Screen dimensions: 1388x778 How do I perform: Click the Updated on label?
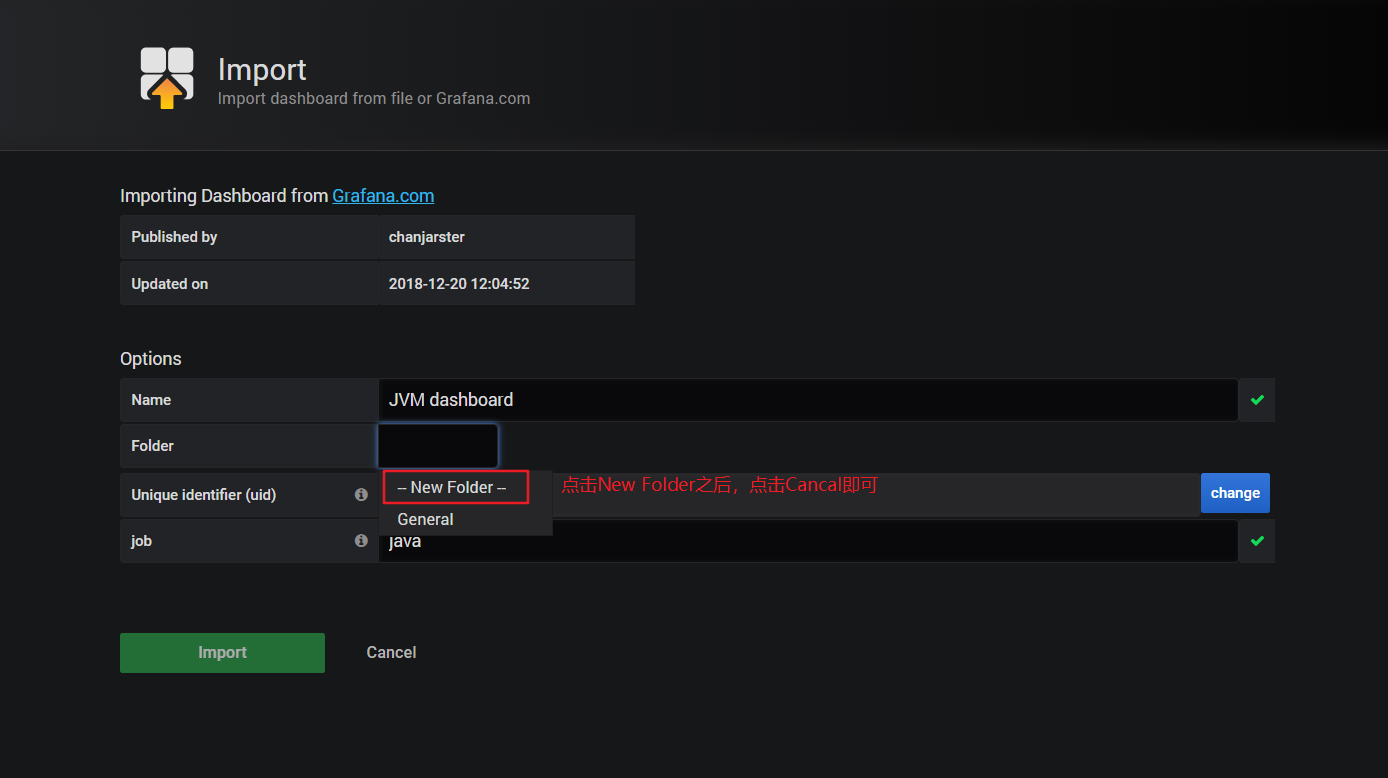point(170,284)
